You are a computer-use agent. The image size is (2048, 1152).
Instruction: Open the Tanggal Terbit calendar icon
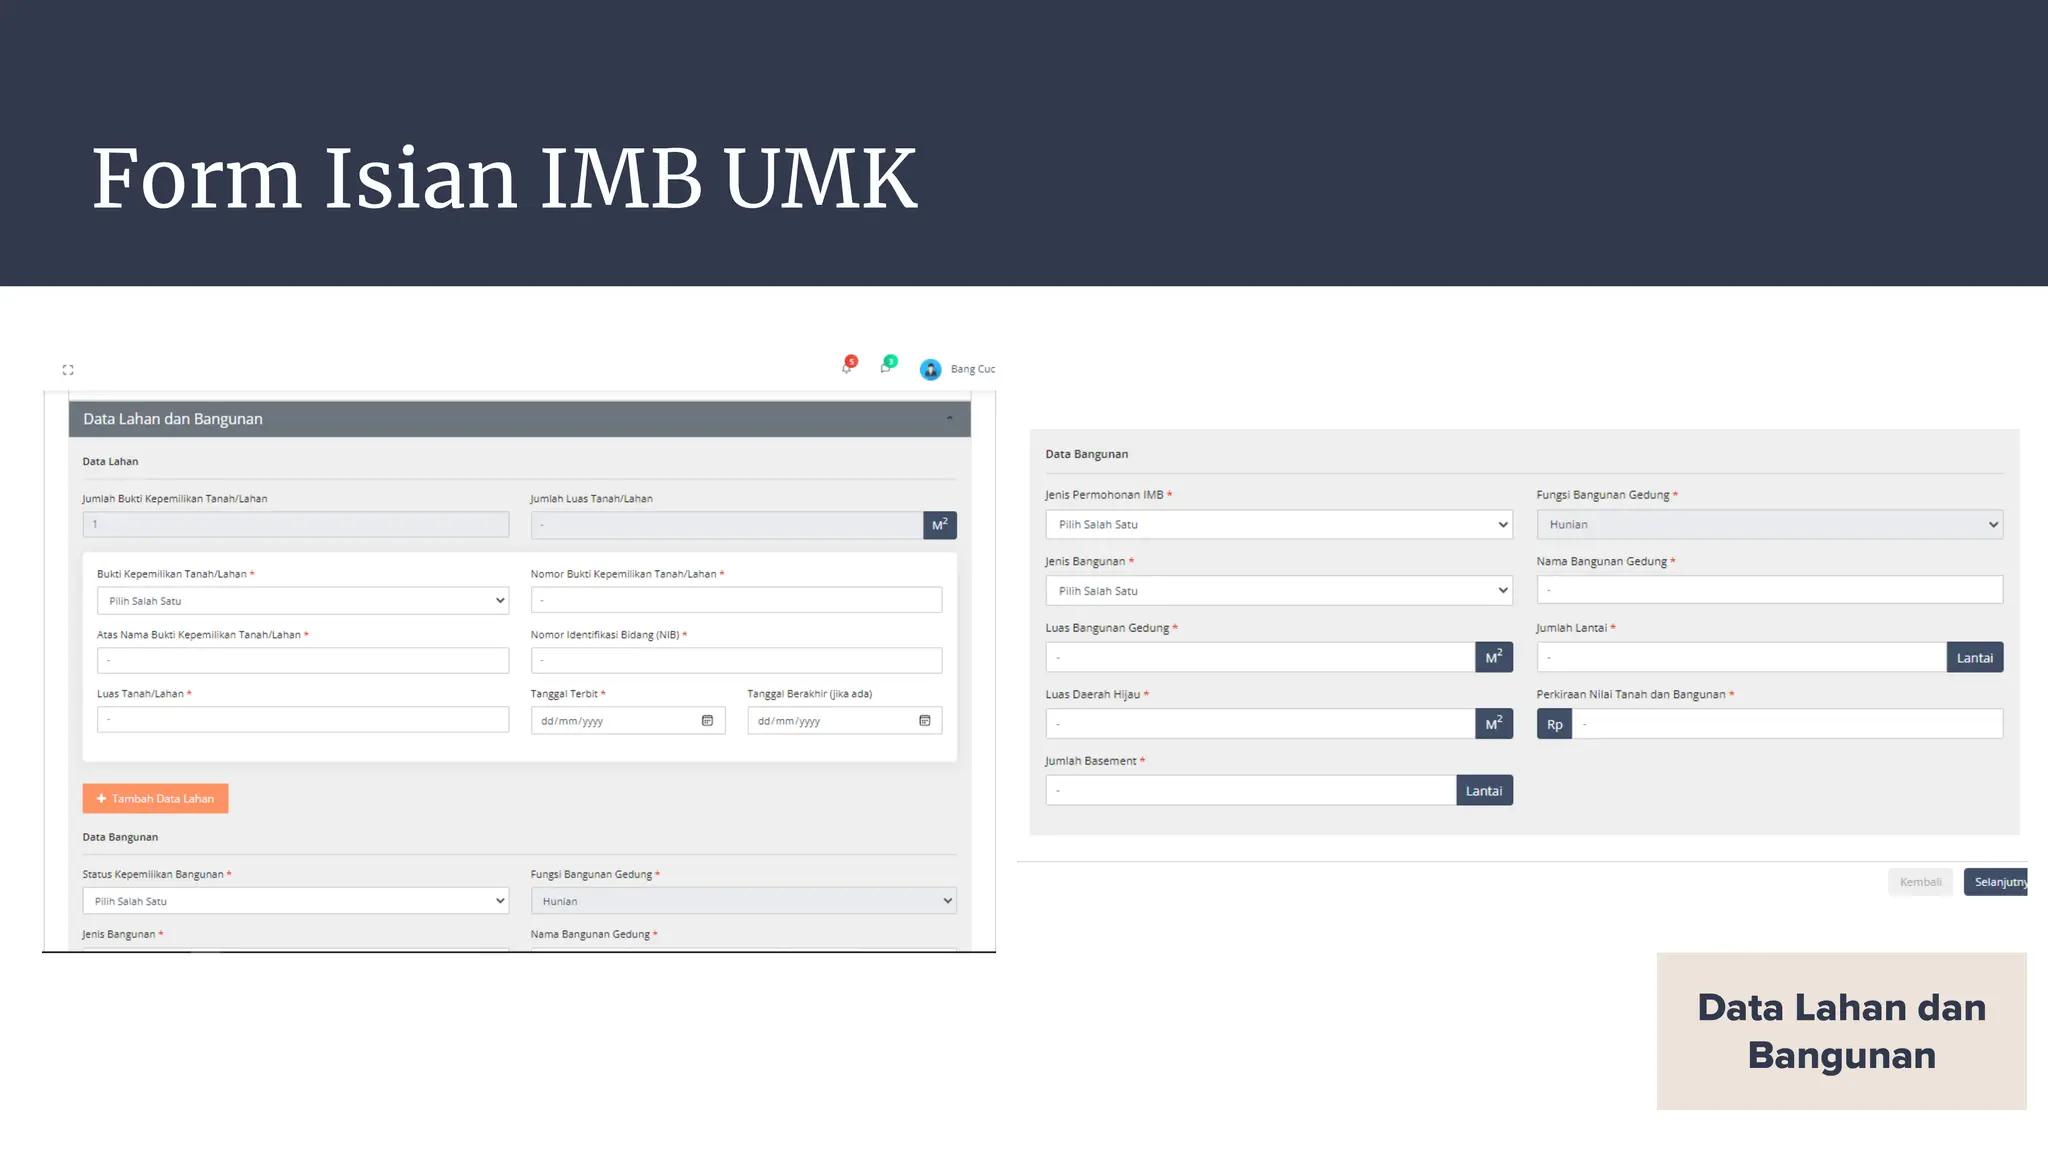coord(707,721)
